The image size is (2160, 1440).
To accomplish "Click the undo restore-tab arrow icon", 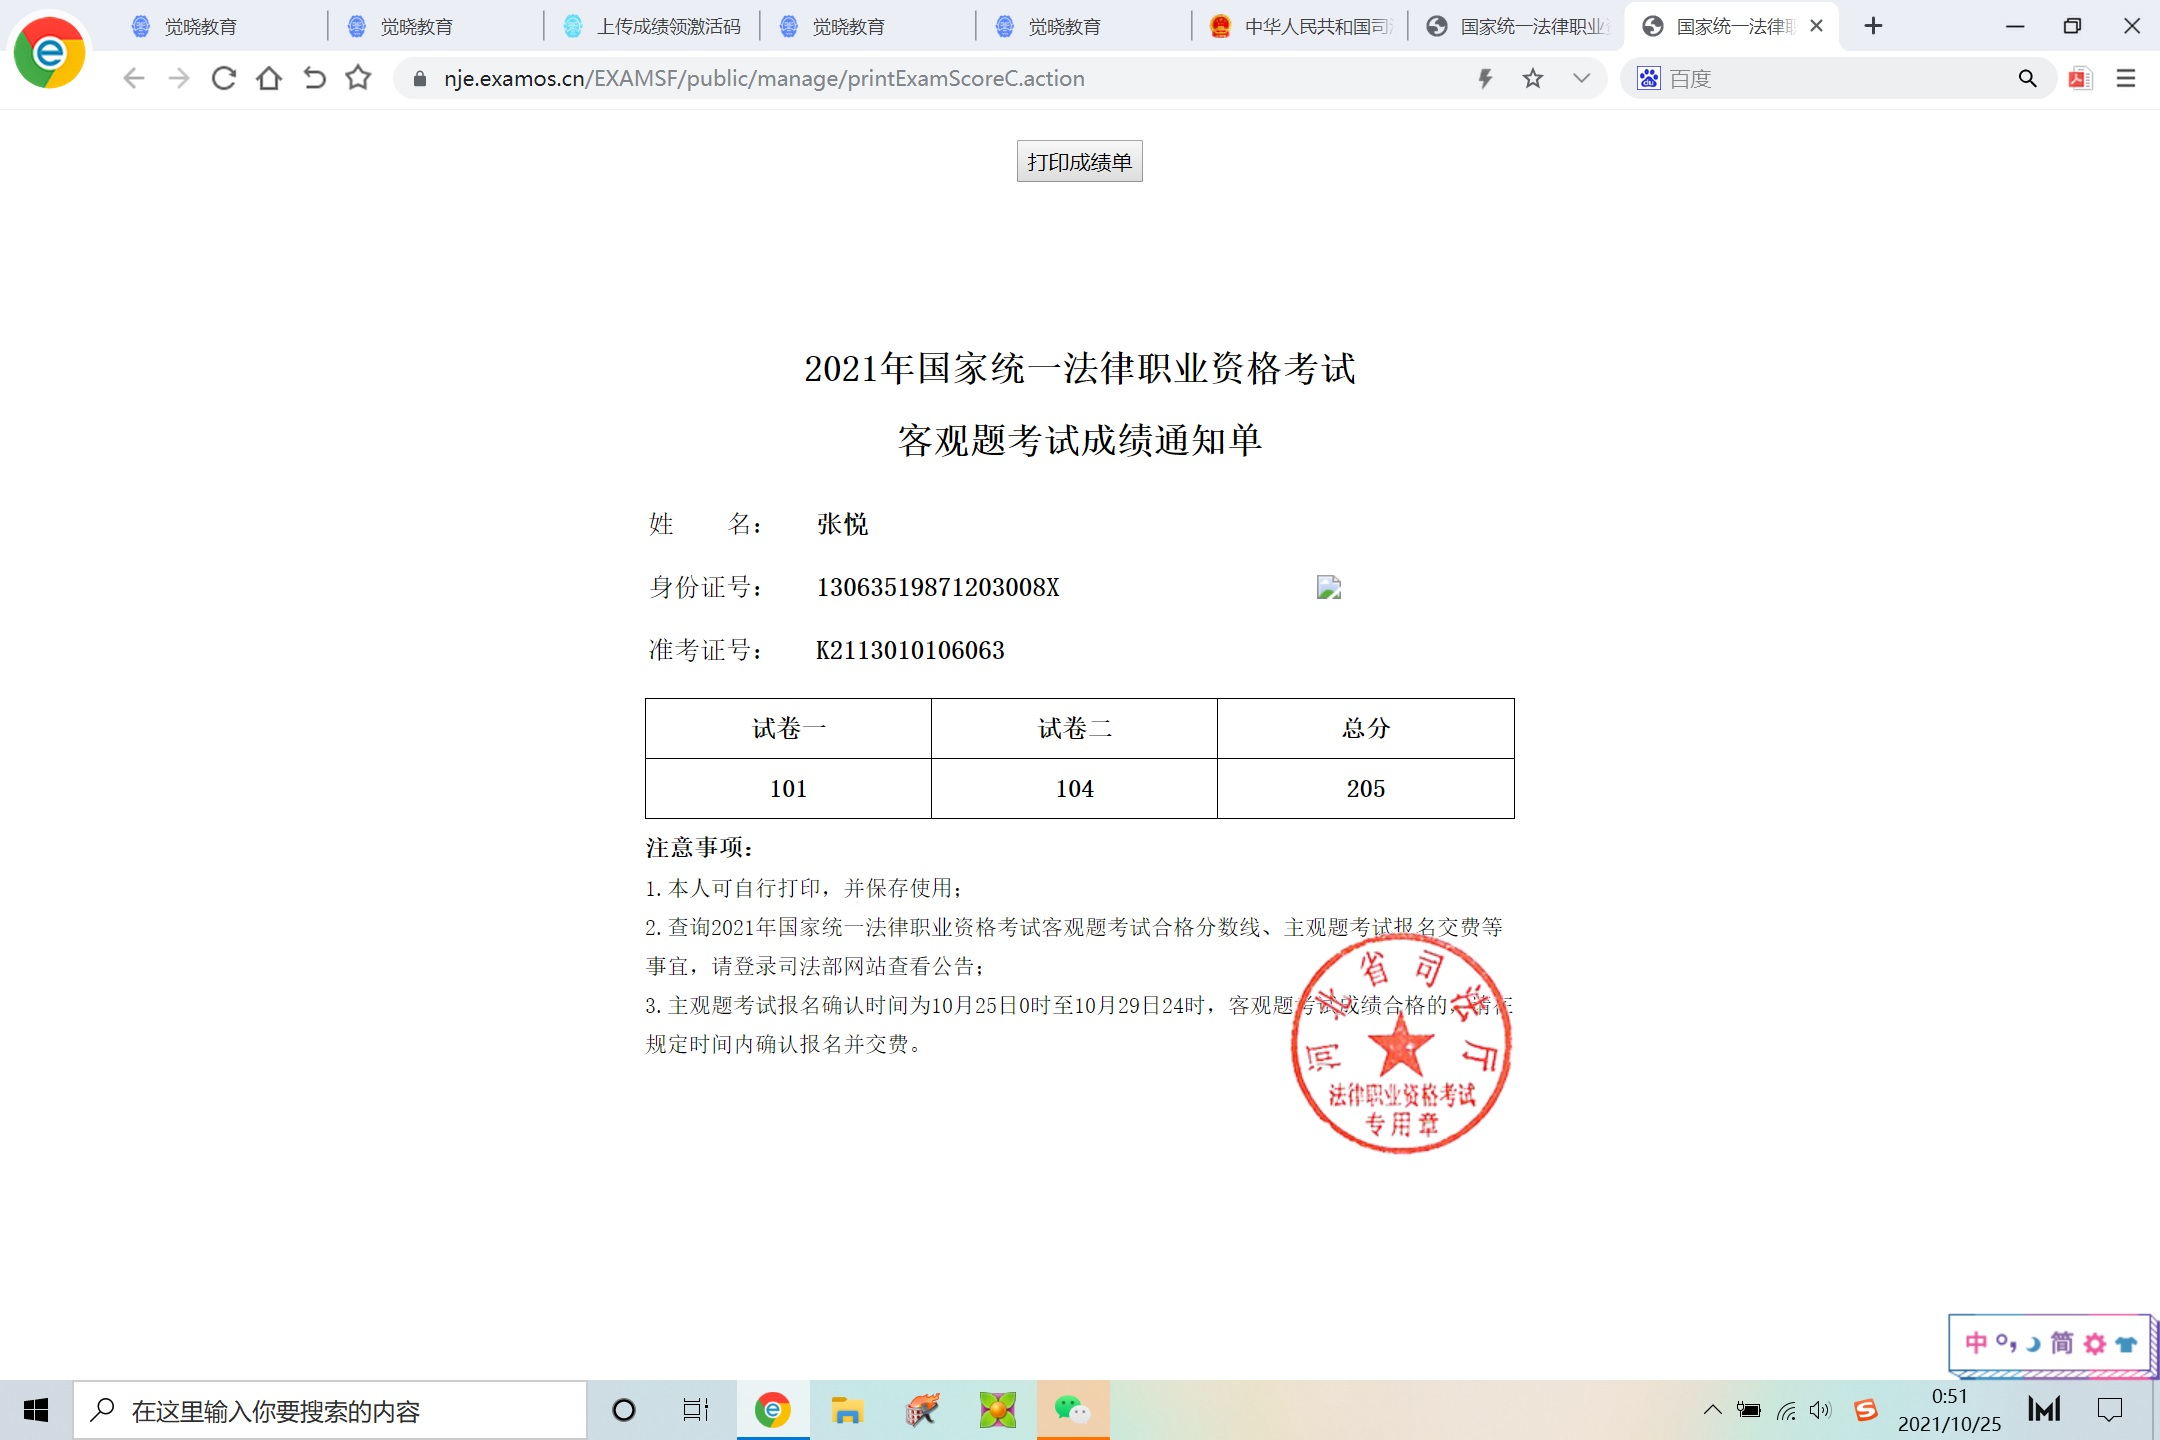I will coord(314,78).
